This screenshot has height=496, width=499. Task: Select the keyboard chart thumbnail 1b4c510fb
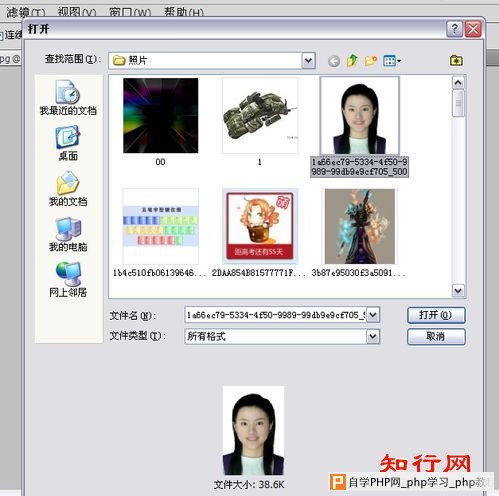pos(160,226)
